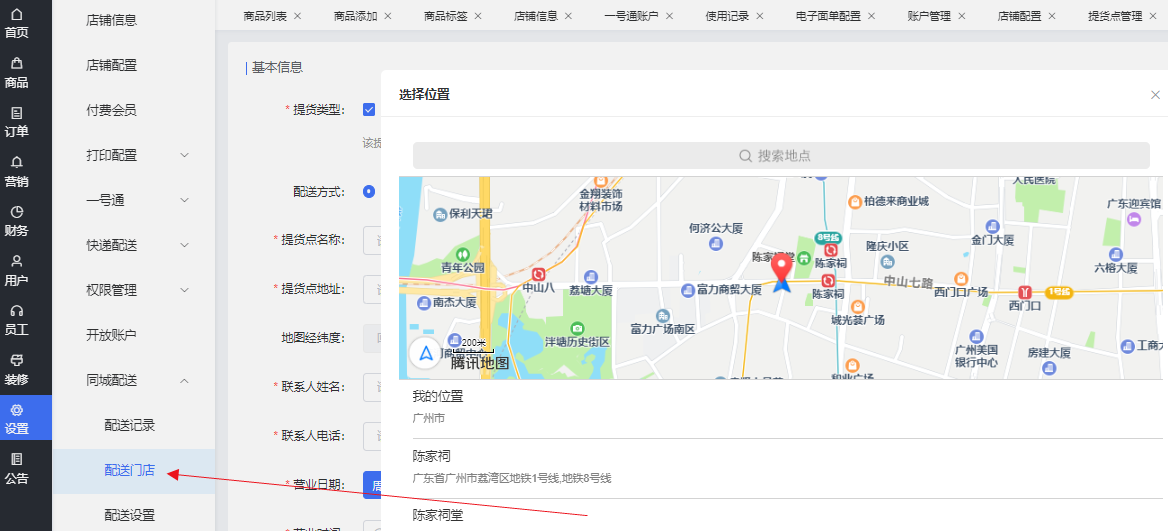Image resolution: width=1168 pixels, height=531 pixels.
Task: Click the 商品 goods sidebar icon
Action: 16,71
